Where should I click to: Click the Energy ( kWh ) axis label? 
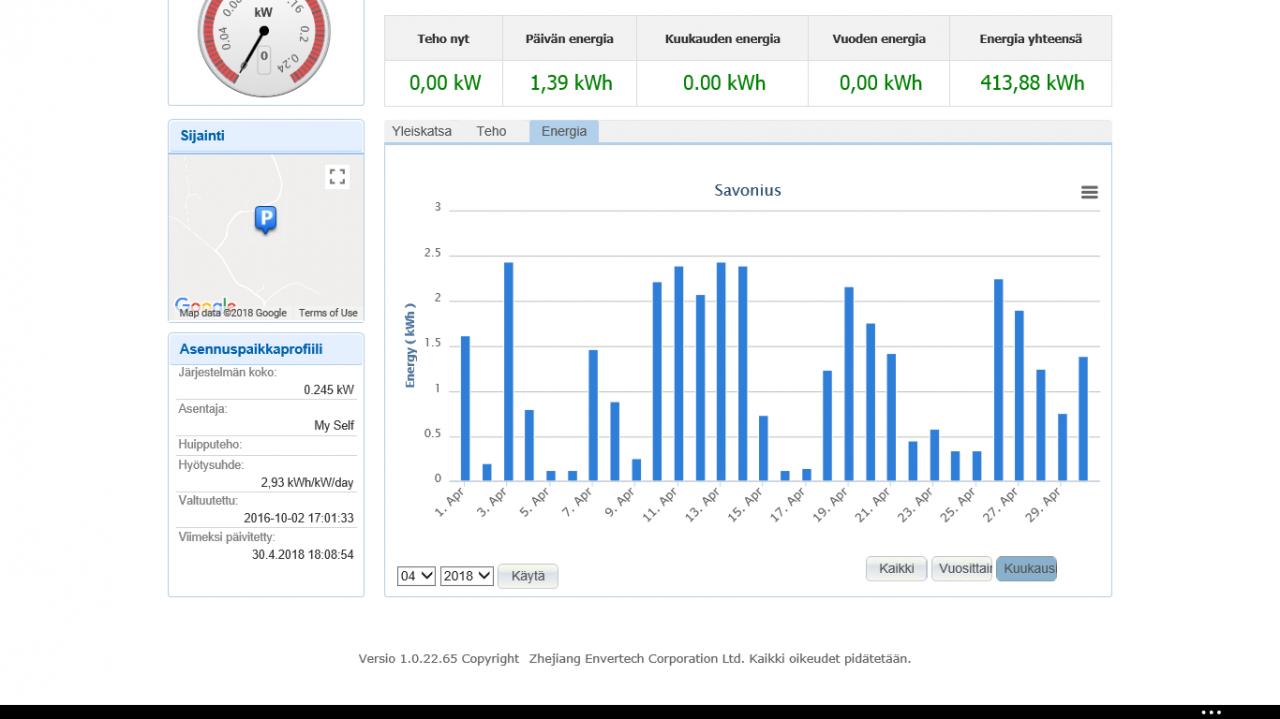click(411, 345)
